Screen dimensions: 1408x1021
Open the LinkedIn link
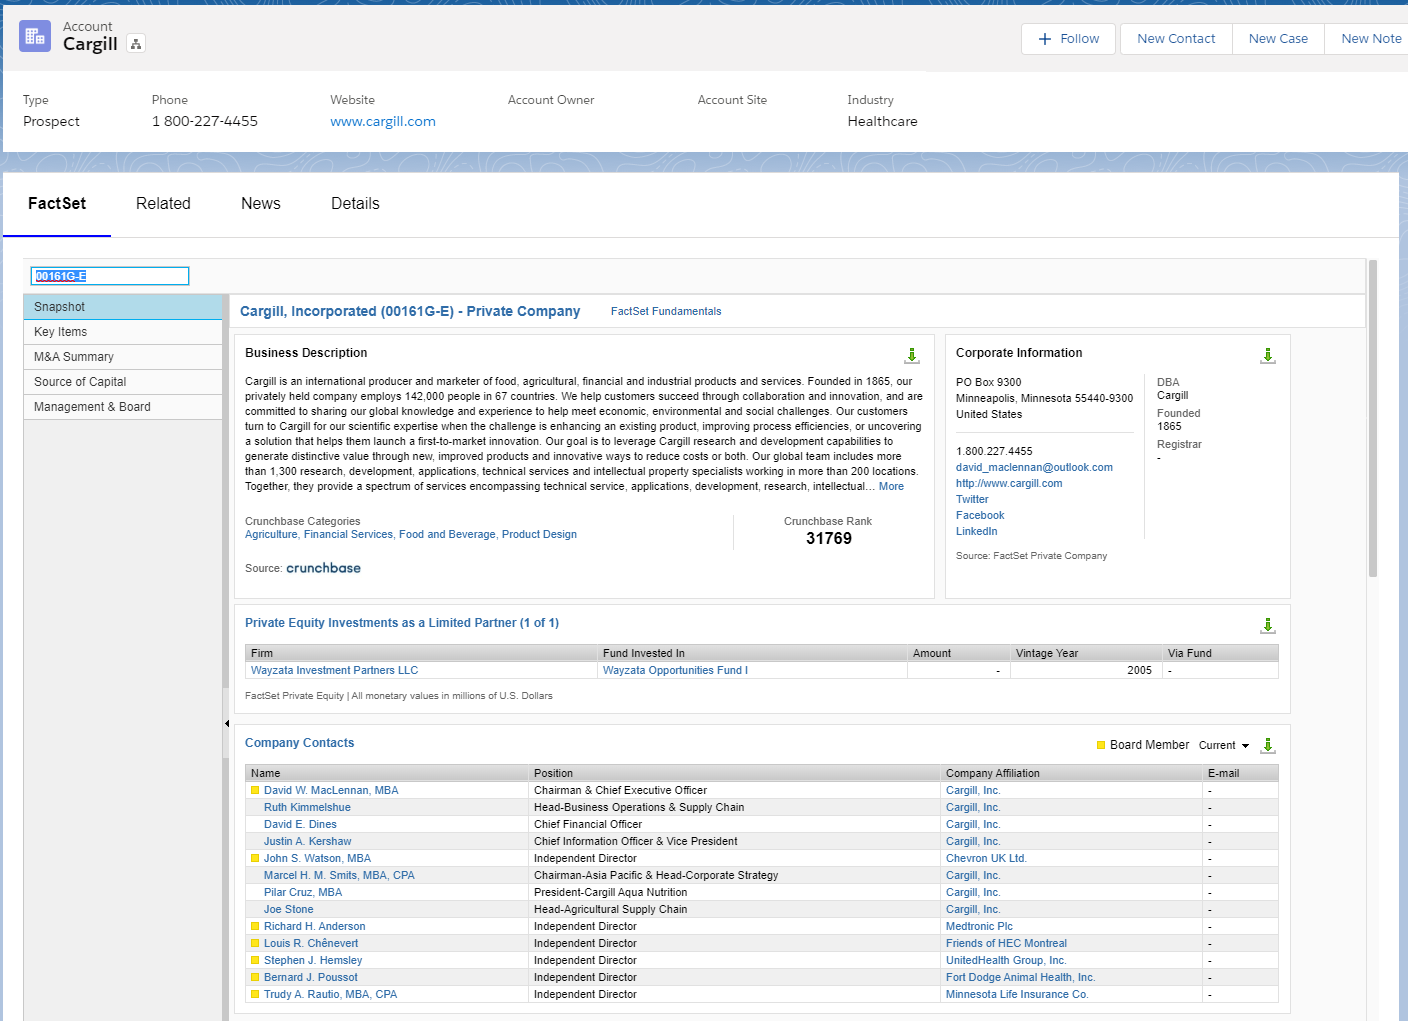coord(976,531)
